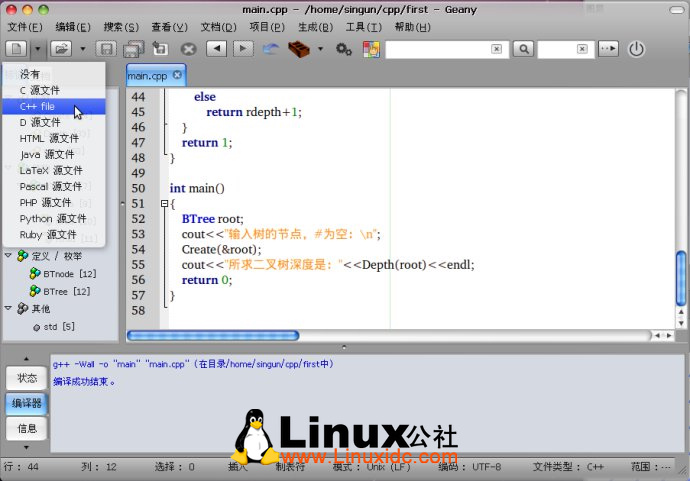The width and height of the screenshot is (690, 481).
Task: Collapse the 其他 tree group
Action: coord(8,308)
